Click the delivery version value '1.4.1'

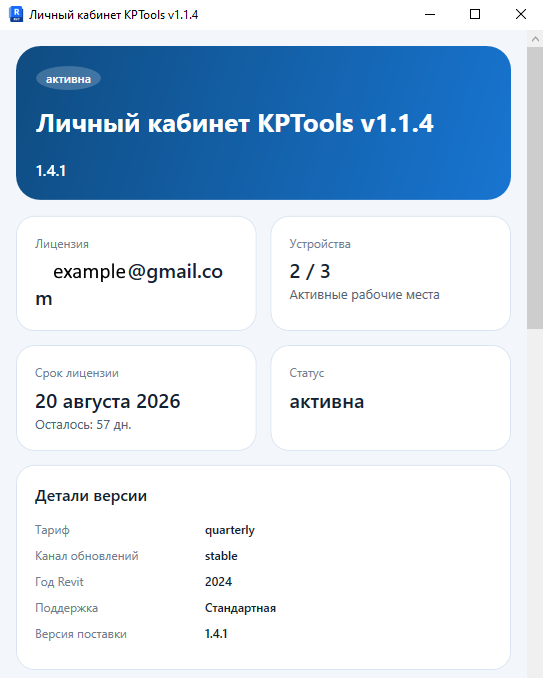pyautogui.click(x=216, y=634)
